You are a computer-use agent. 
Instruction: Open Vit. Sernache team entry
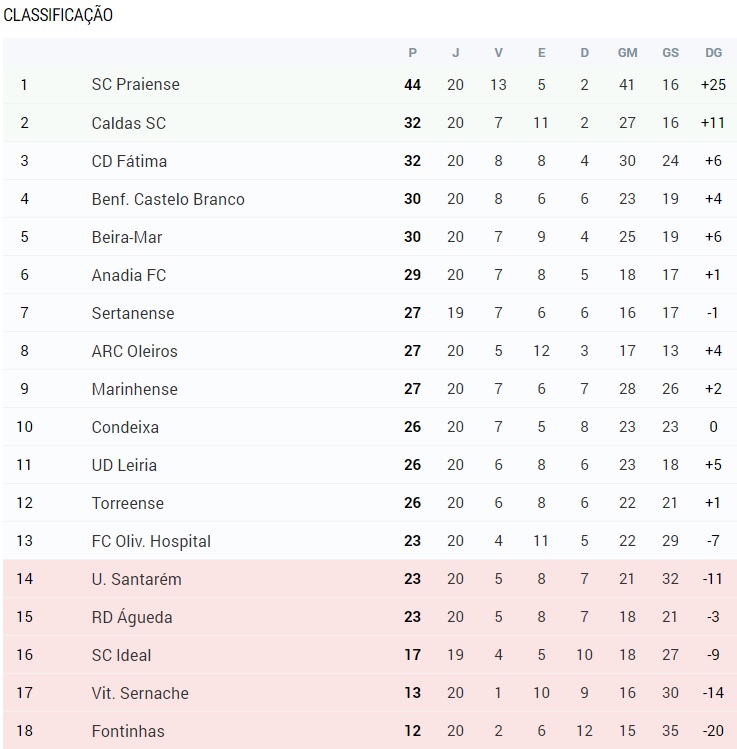(140, 693)
